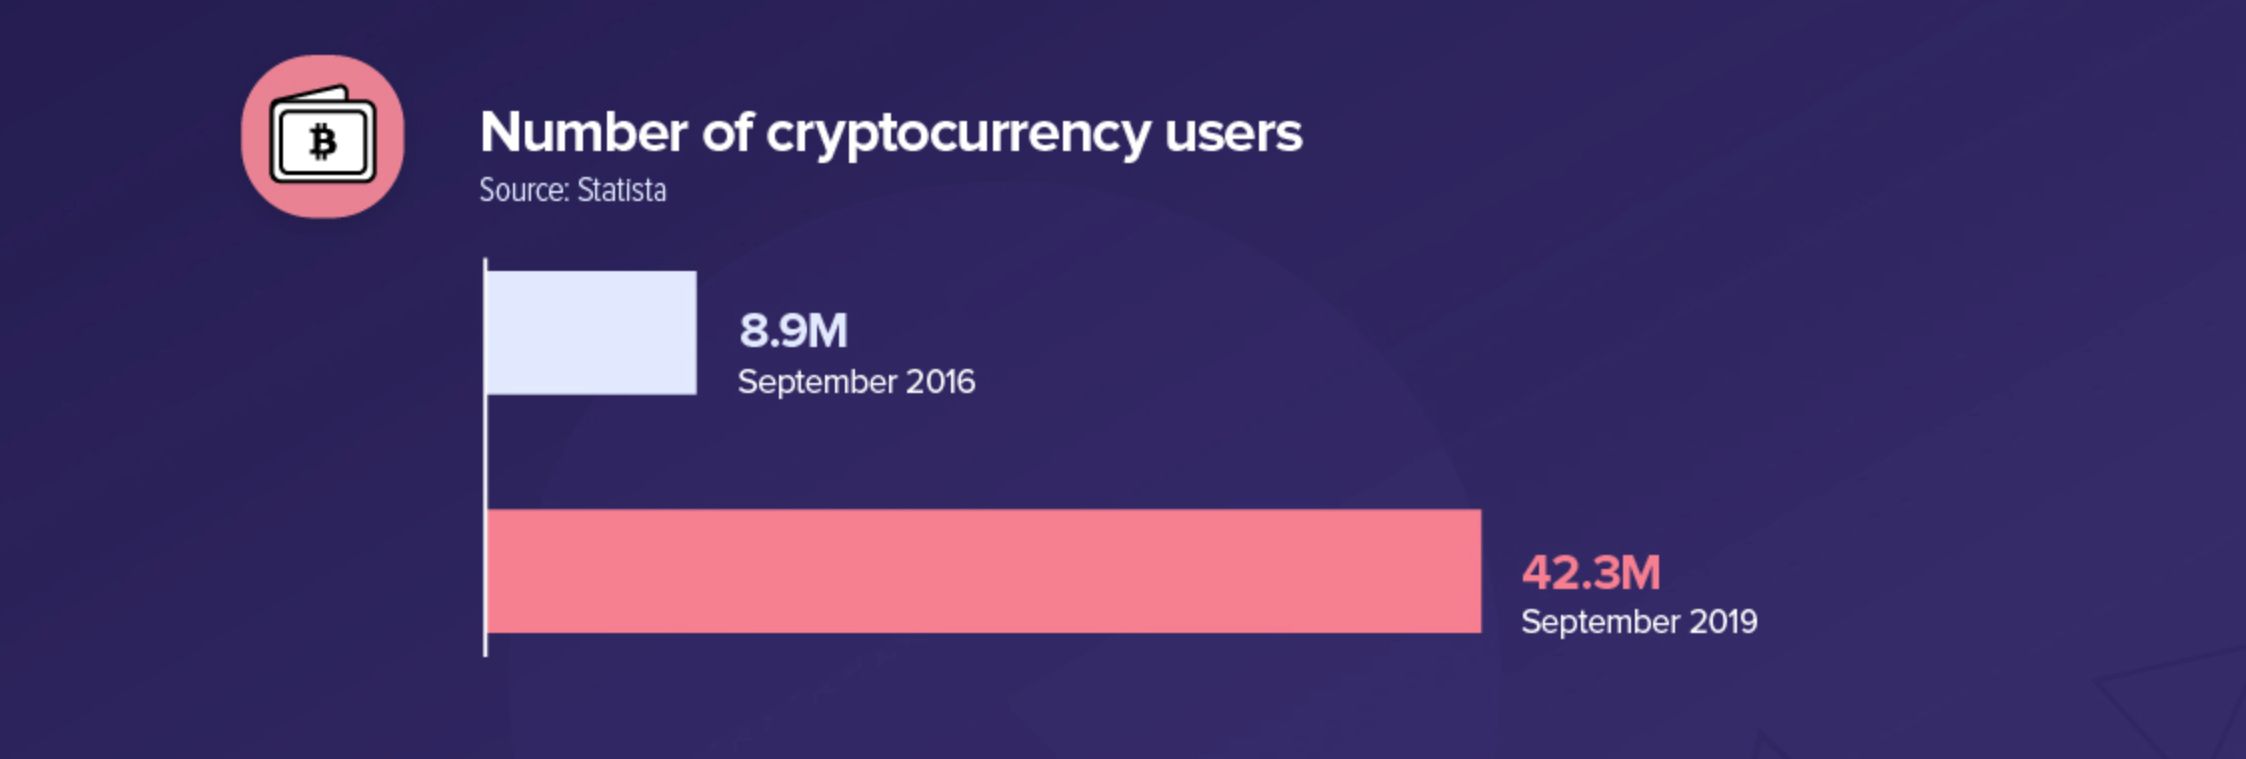The image size is (2246, 759).
Task: Click the year '2016' in the label
Action: 939,382
